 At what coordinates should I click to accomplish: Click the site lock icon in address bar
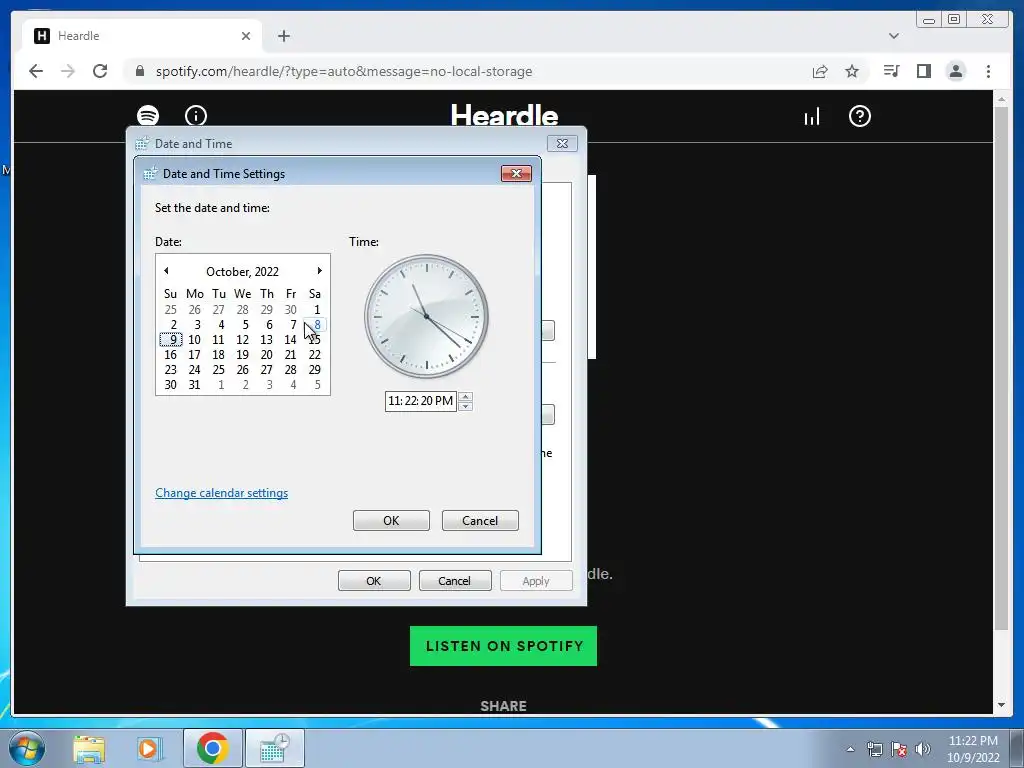[x=139, y=71]
